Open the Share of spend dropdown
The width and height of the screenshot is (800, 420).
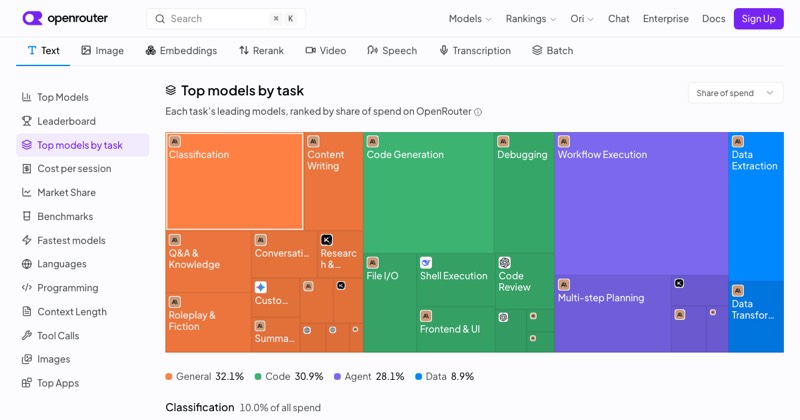coord(735,93)
